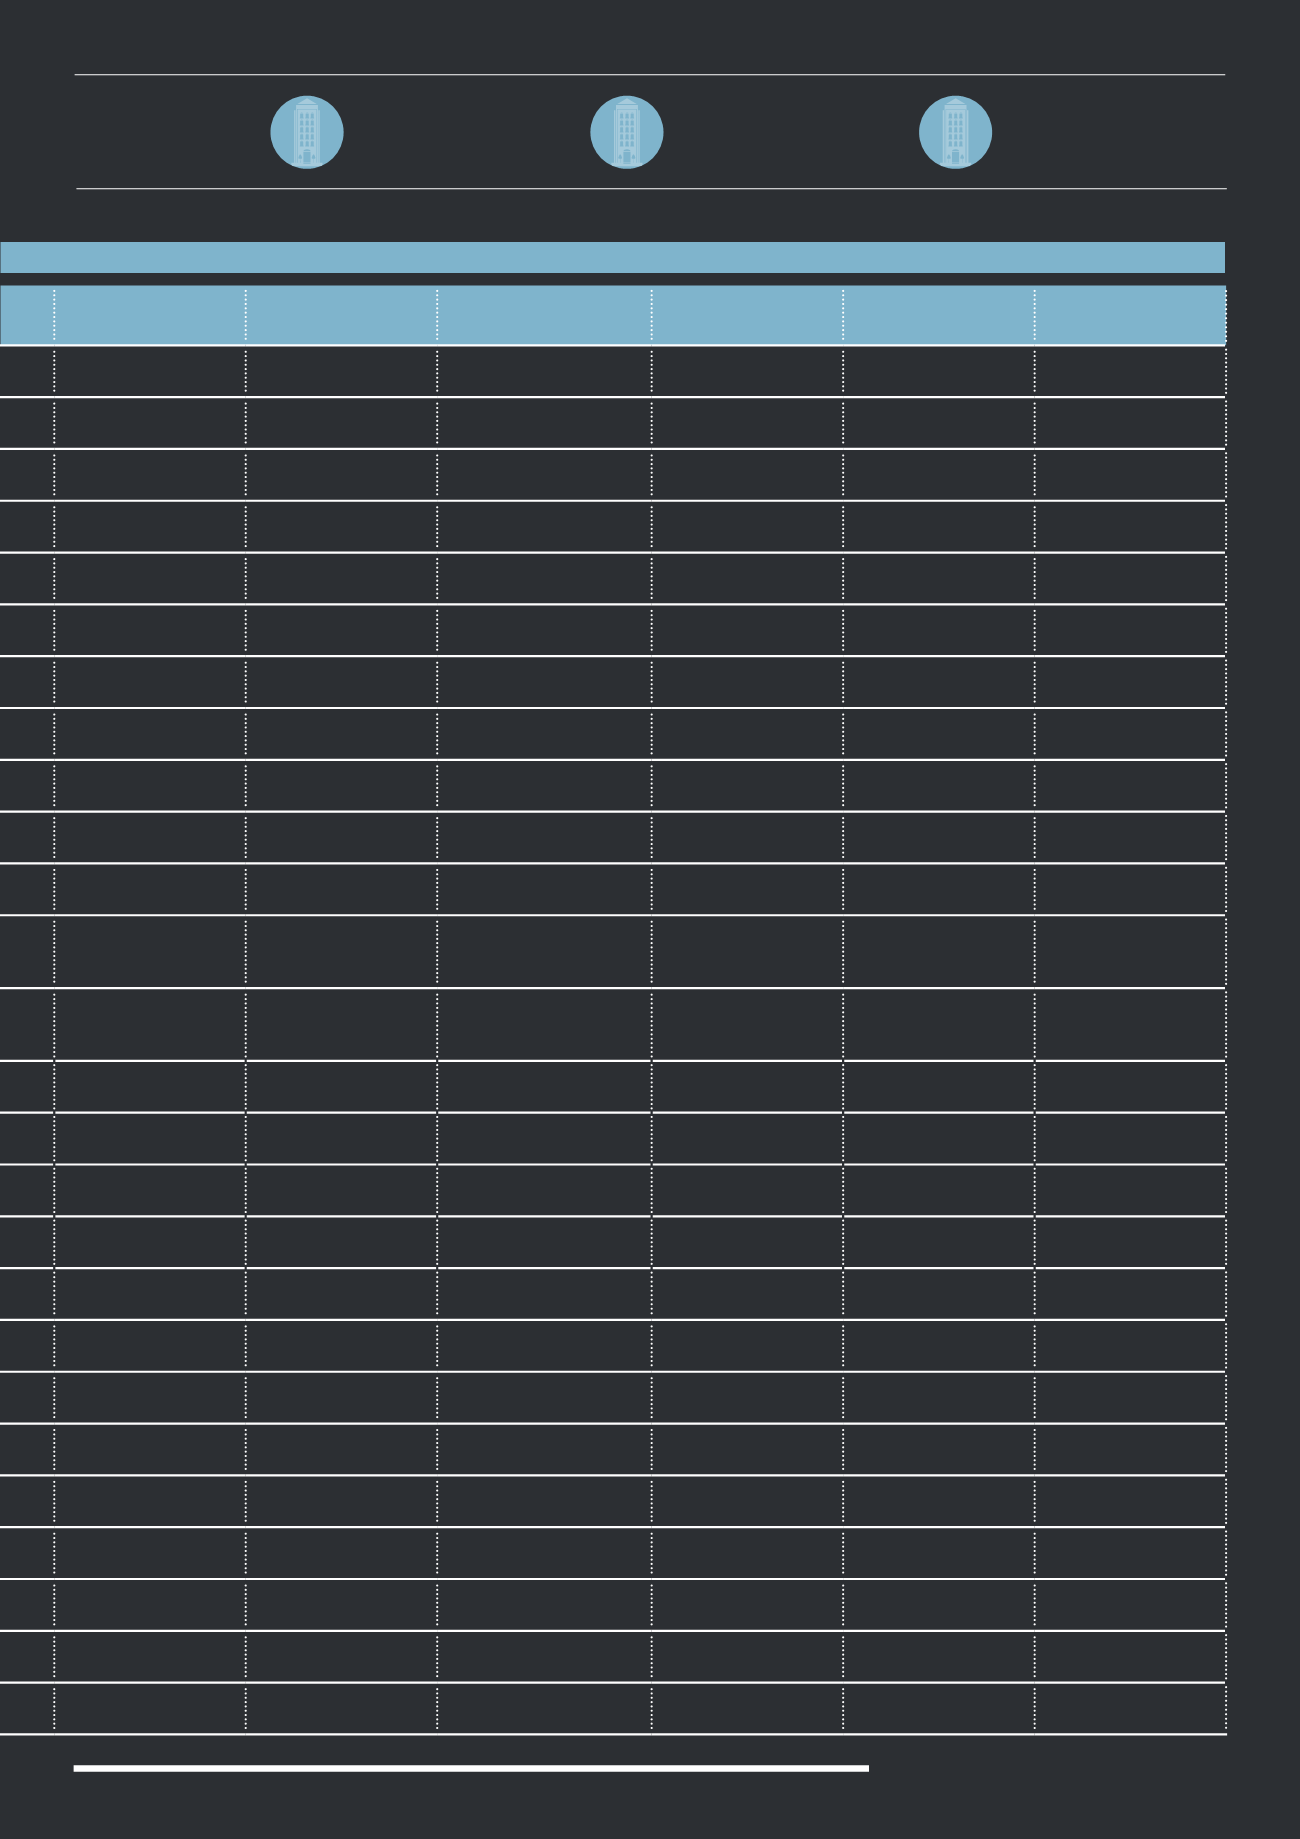Click the rightmost building icon
The image size is (1300, 1839).
pyautogui.click(x=956, y=132)
